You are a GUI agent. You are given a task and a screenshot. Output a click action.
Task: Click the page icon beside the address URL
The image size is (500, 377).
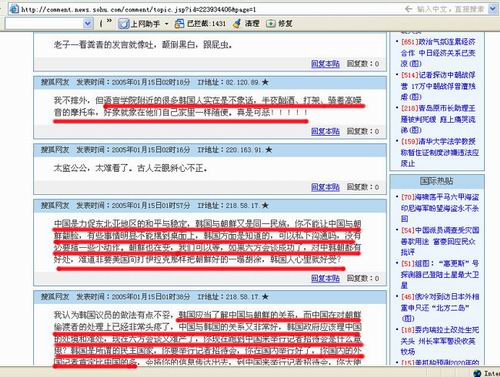tap(14, 9)
